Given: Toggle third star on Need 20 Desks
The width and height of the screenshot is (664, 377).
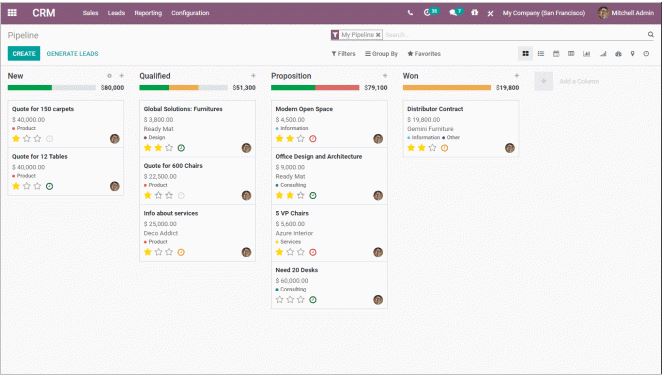Looking at the screenshot, I should click(301, 299).
